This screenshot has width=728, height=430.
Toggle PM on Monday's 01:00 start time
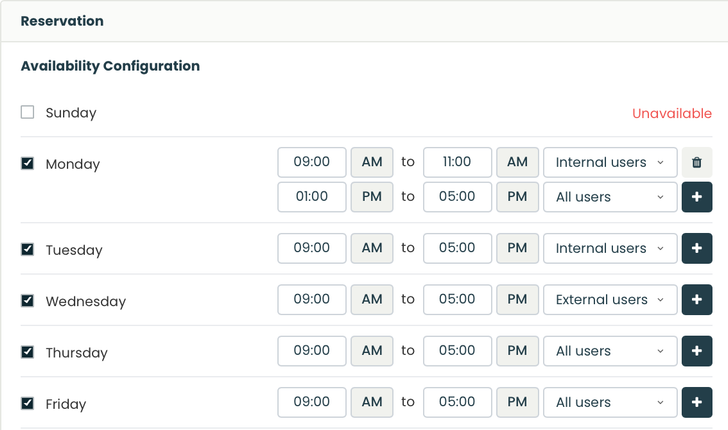tap(372, 197)
